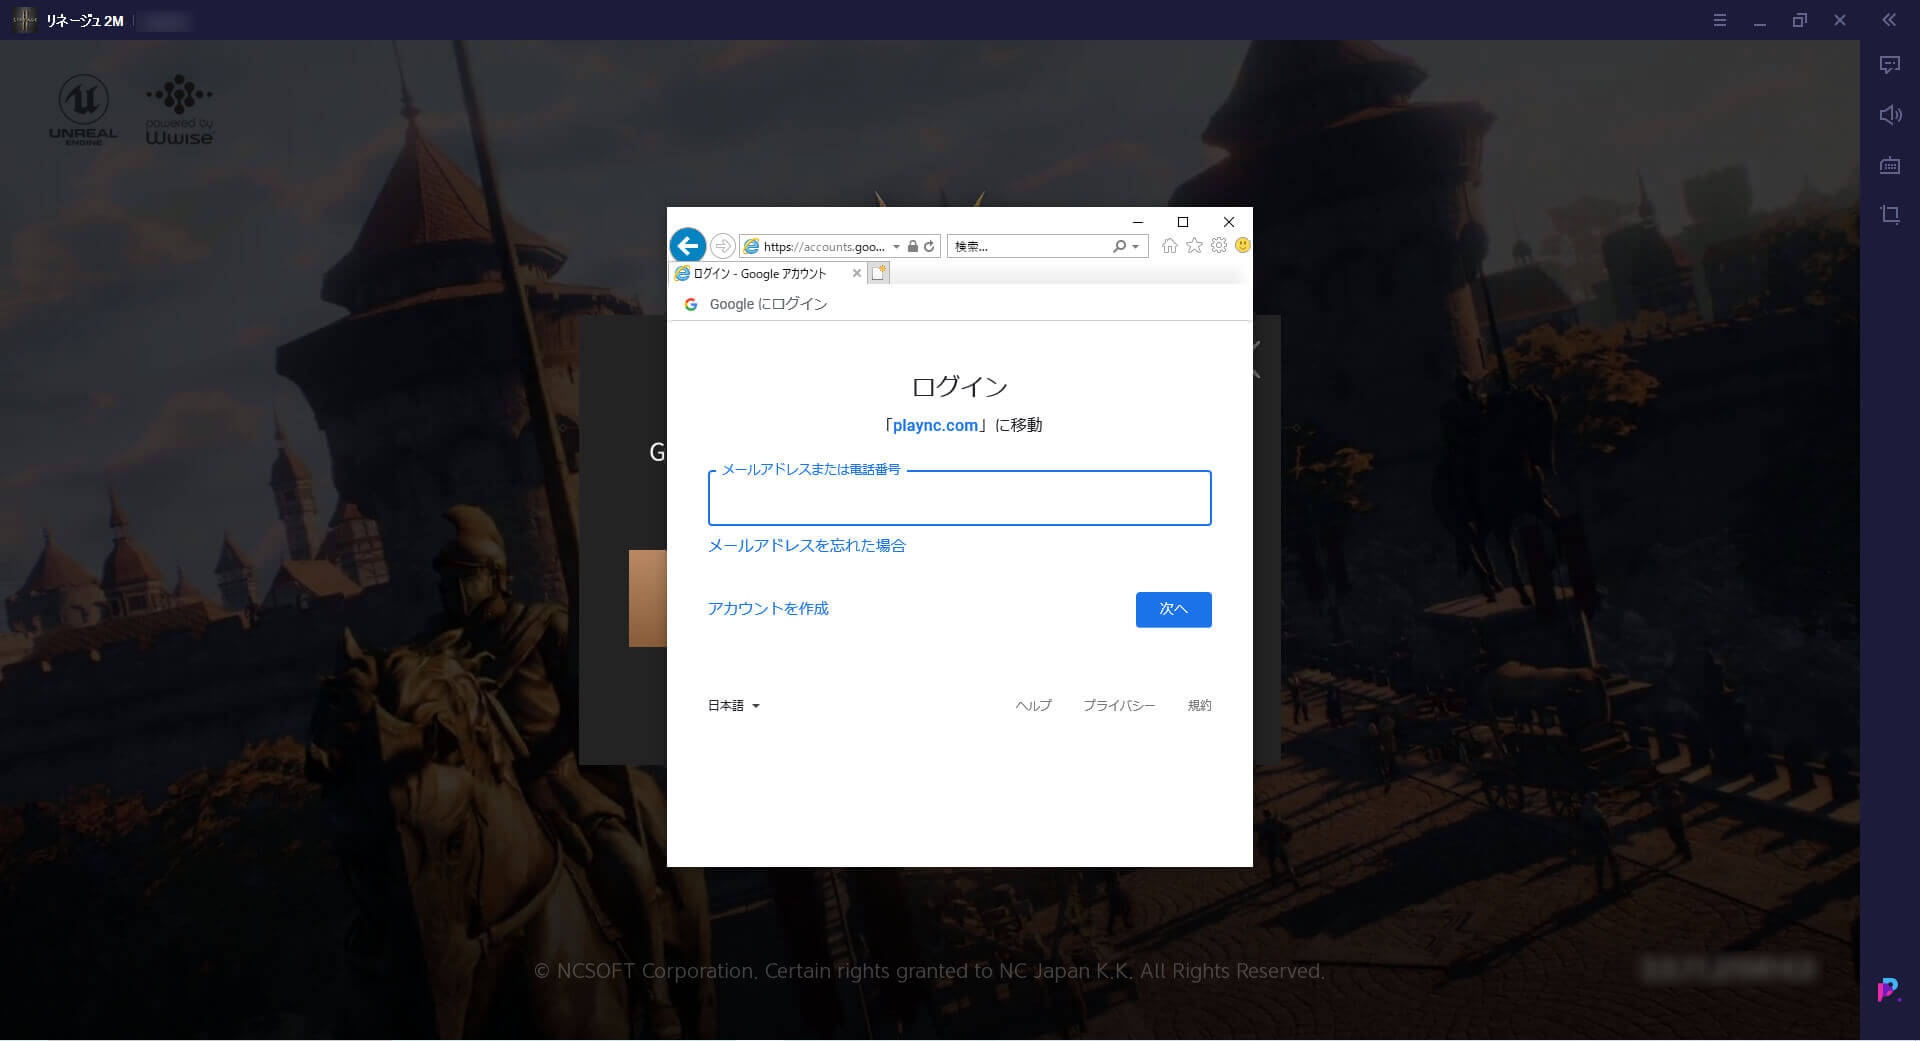Close the Google login browser window
Viewport: 1920px width, 1041px height.
click(x=1229, y=222)
